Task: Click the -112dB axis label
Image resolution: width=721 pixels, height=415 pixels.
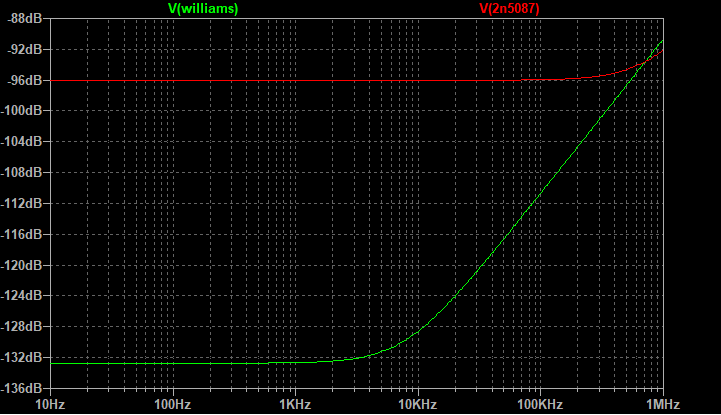Action: click(x=22, y=203)
